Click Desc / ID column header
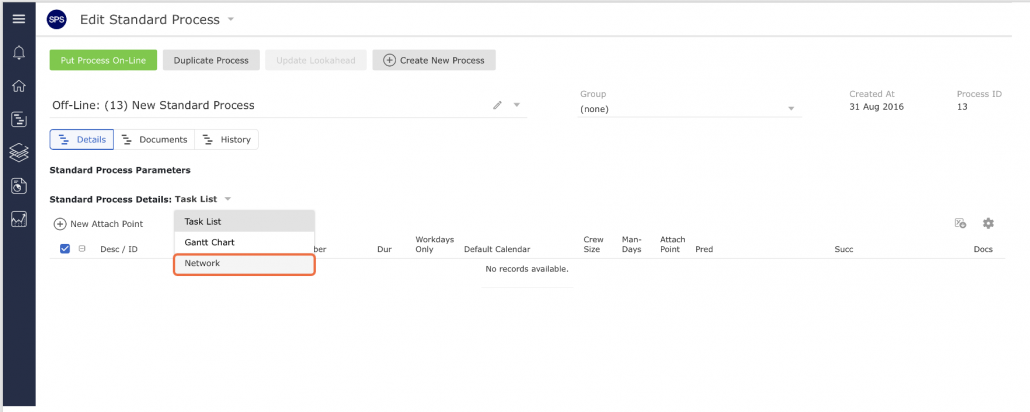 (x=119, y=250)
